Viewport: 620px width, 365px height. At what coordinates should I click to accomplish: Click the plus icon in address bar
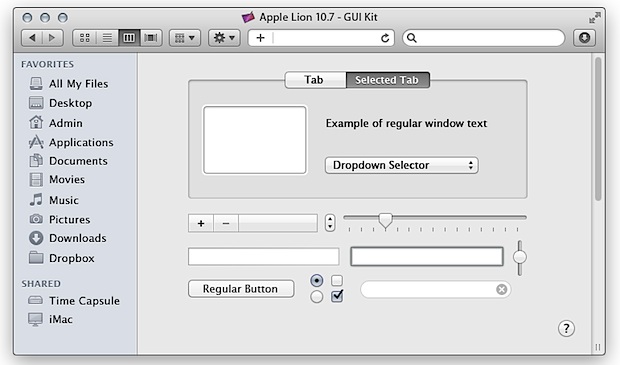pyautogui.click(x=260, y=38)
